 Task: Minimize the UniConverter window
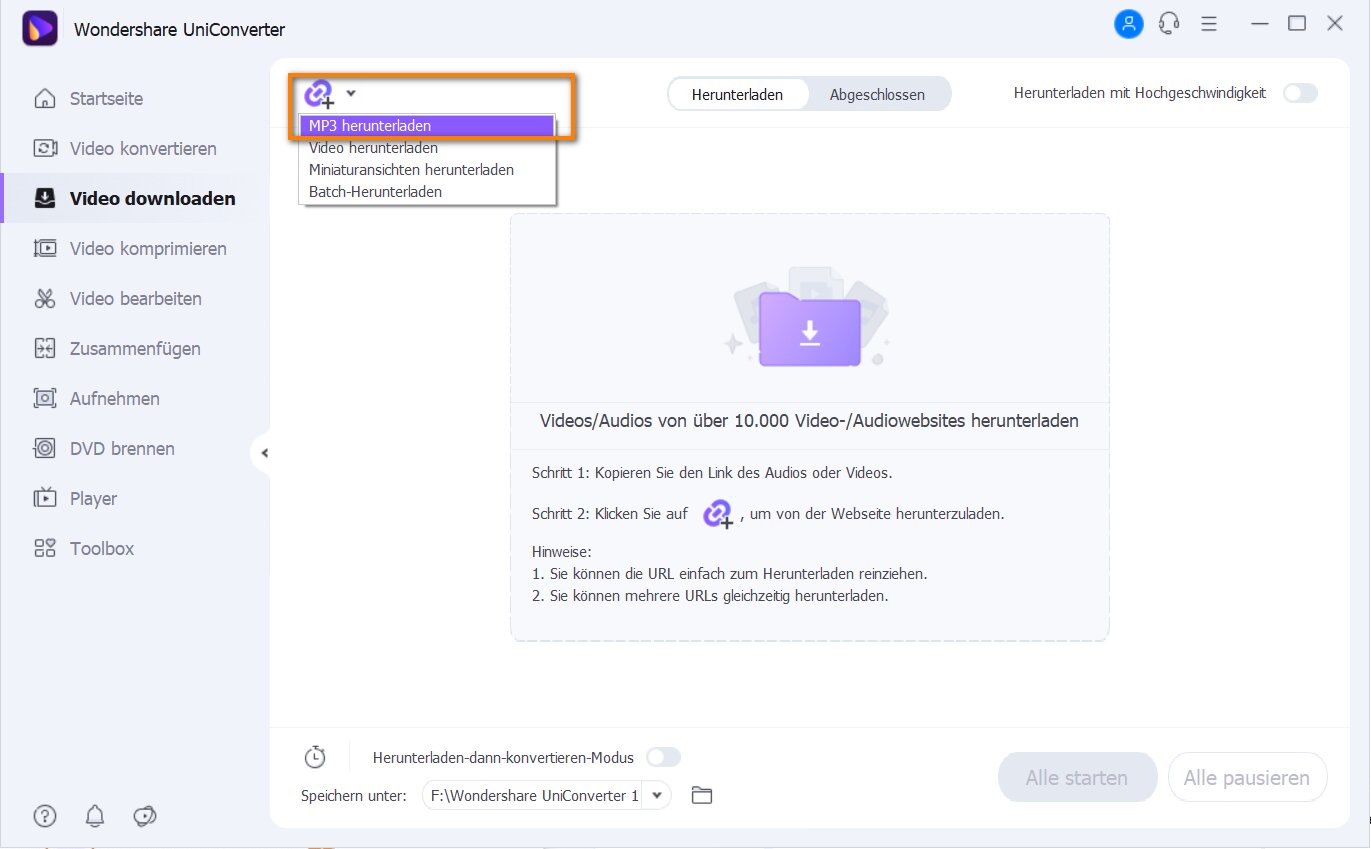pos(1259,24)
